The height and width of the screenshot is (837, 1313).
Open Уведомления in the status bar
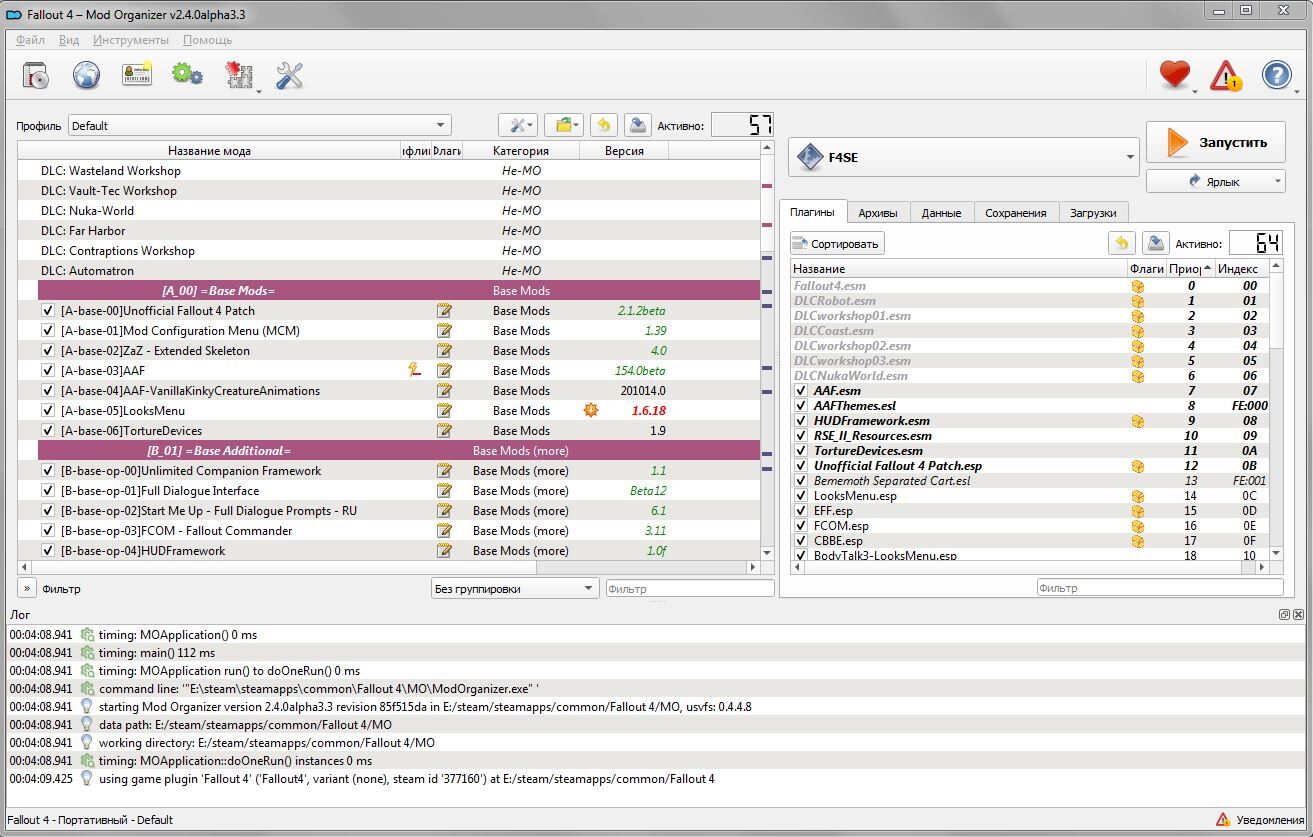point(1259,820)
